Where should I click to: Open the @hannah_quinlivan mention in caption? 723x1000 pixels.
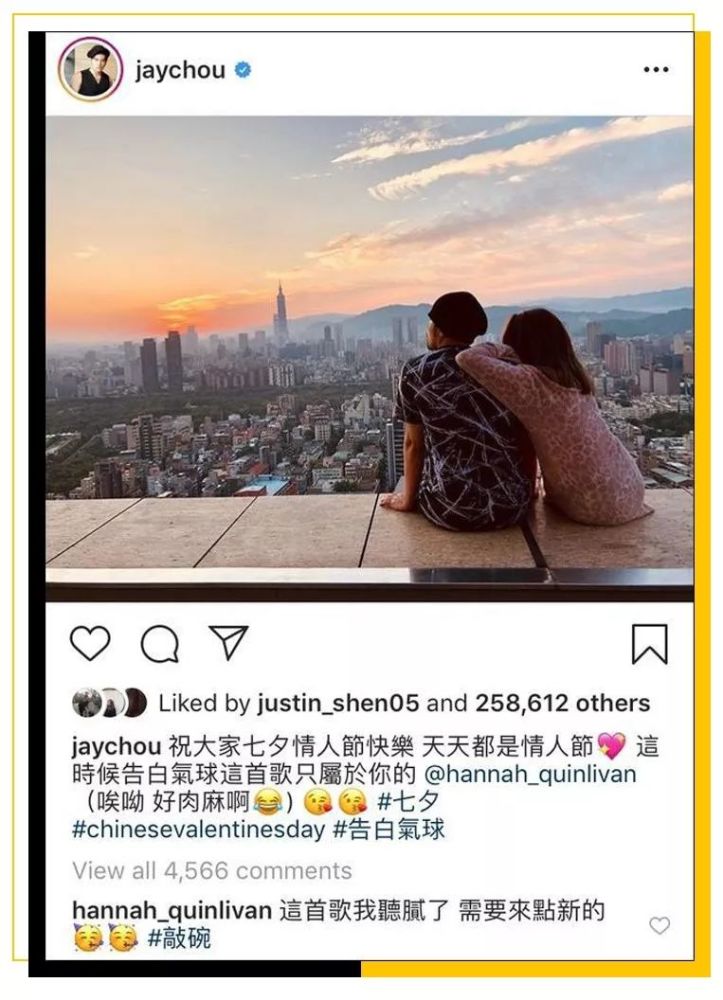click(530, 774)
